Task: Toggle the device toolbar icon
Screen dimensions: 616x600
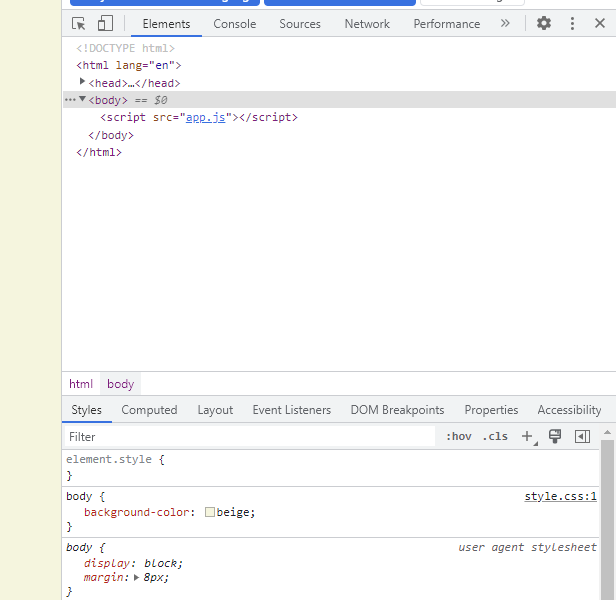Action: [105, 24]
